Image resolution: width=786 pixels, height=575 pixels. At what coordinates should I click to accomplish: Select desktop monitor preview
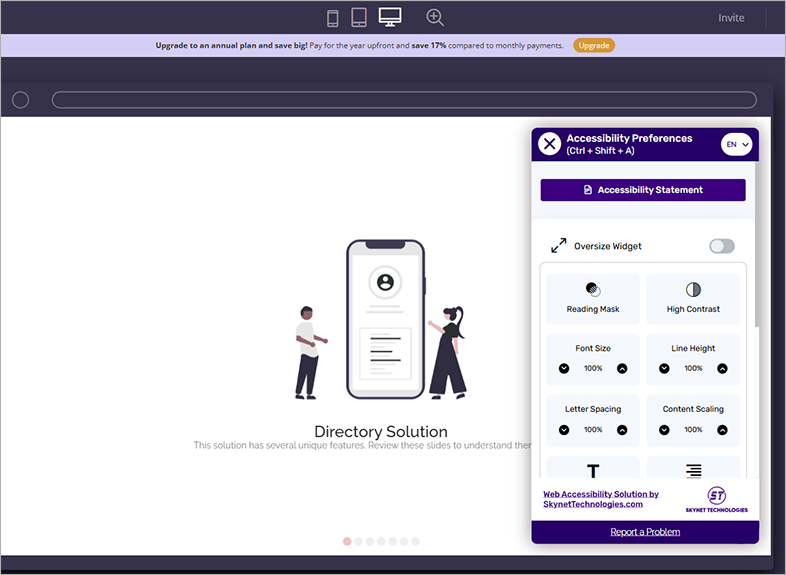(x=390, y=17)
